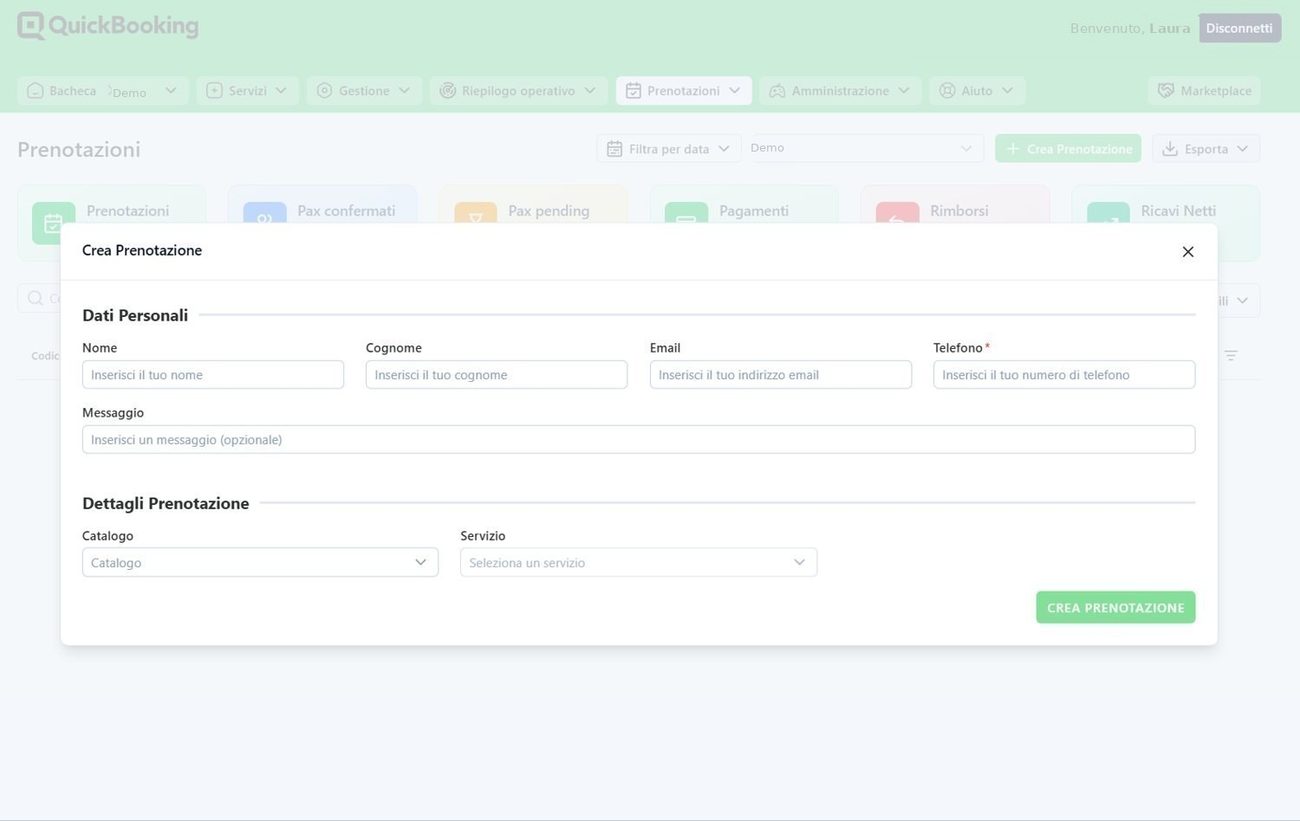Open the Seleziona un servizio dropdown
This screenshot has height=821, width=1300.
point(639,562)
